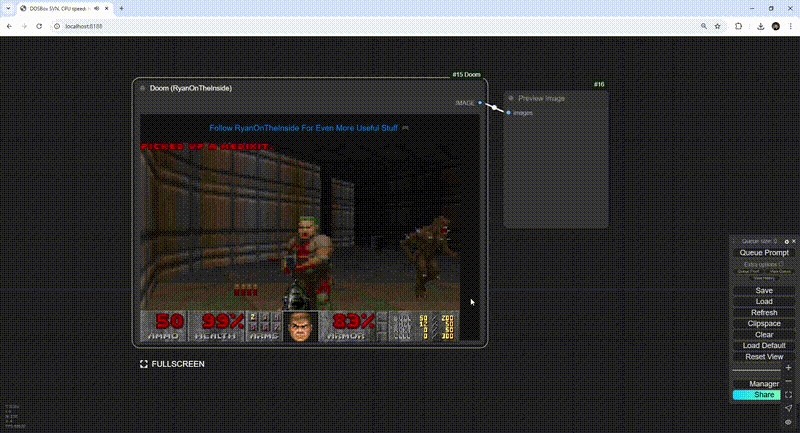Open Clipspace from the menu panel
The height and width of the screenshot is (433, 800).
[x=764, y=323]
